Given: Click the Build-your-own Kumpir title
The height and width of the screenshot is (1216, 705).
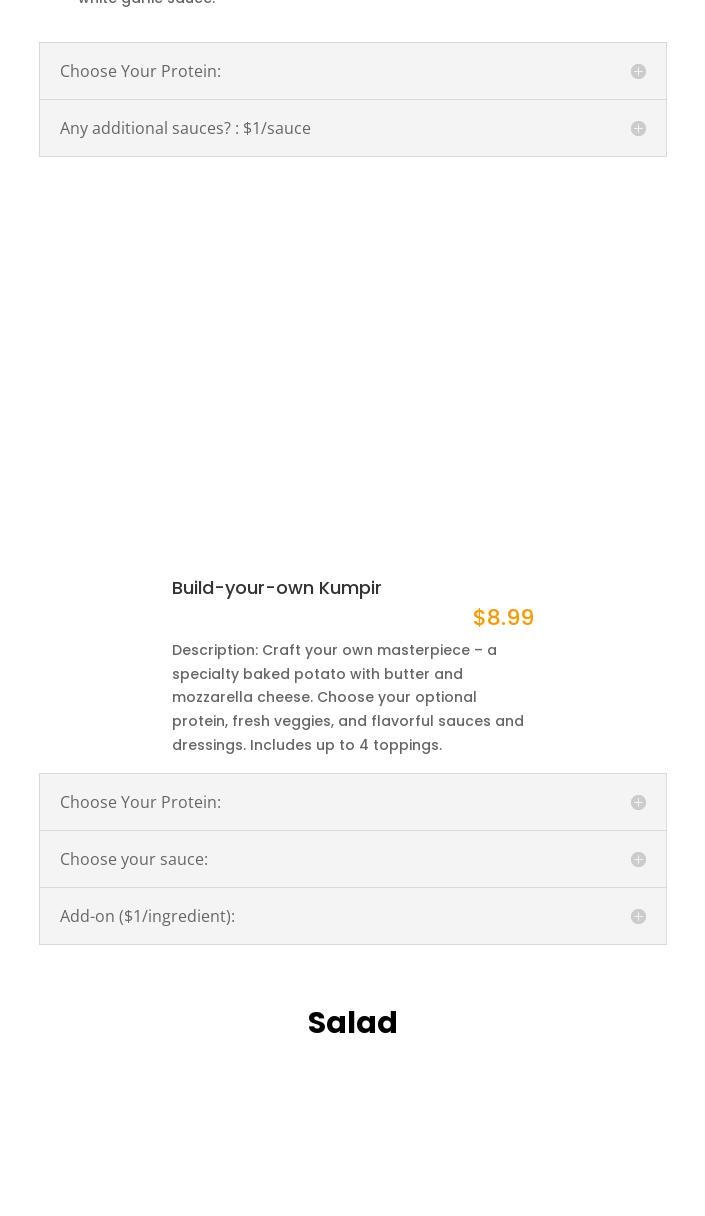Looking at the screenshot, I should click(x=276, y=588).
